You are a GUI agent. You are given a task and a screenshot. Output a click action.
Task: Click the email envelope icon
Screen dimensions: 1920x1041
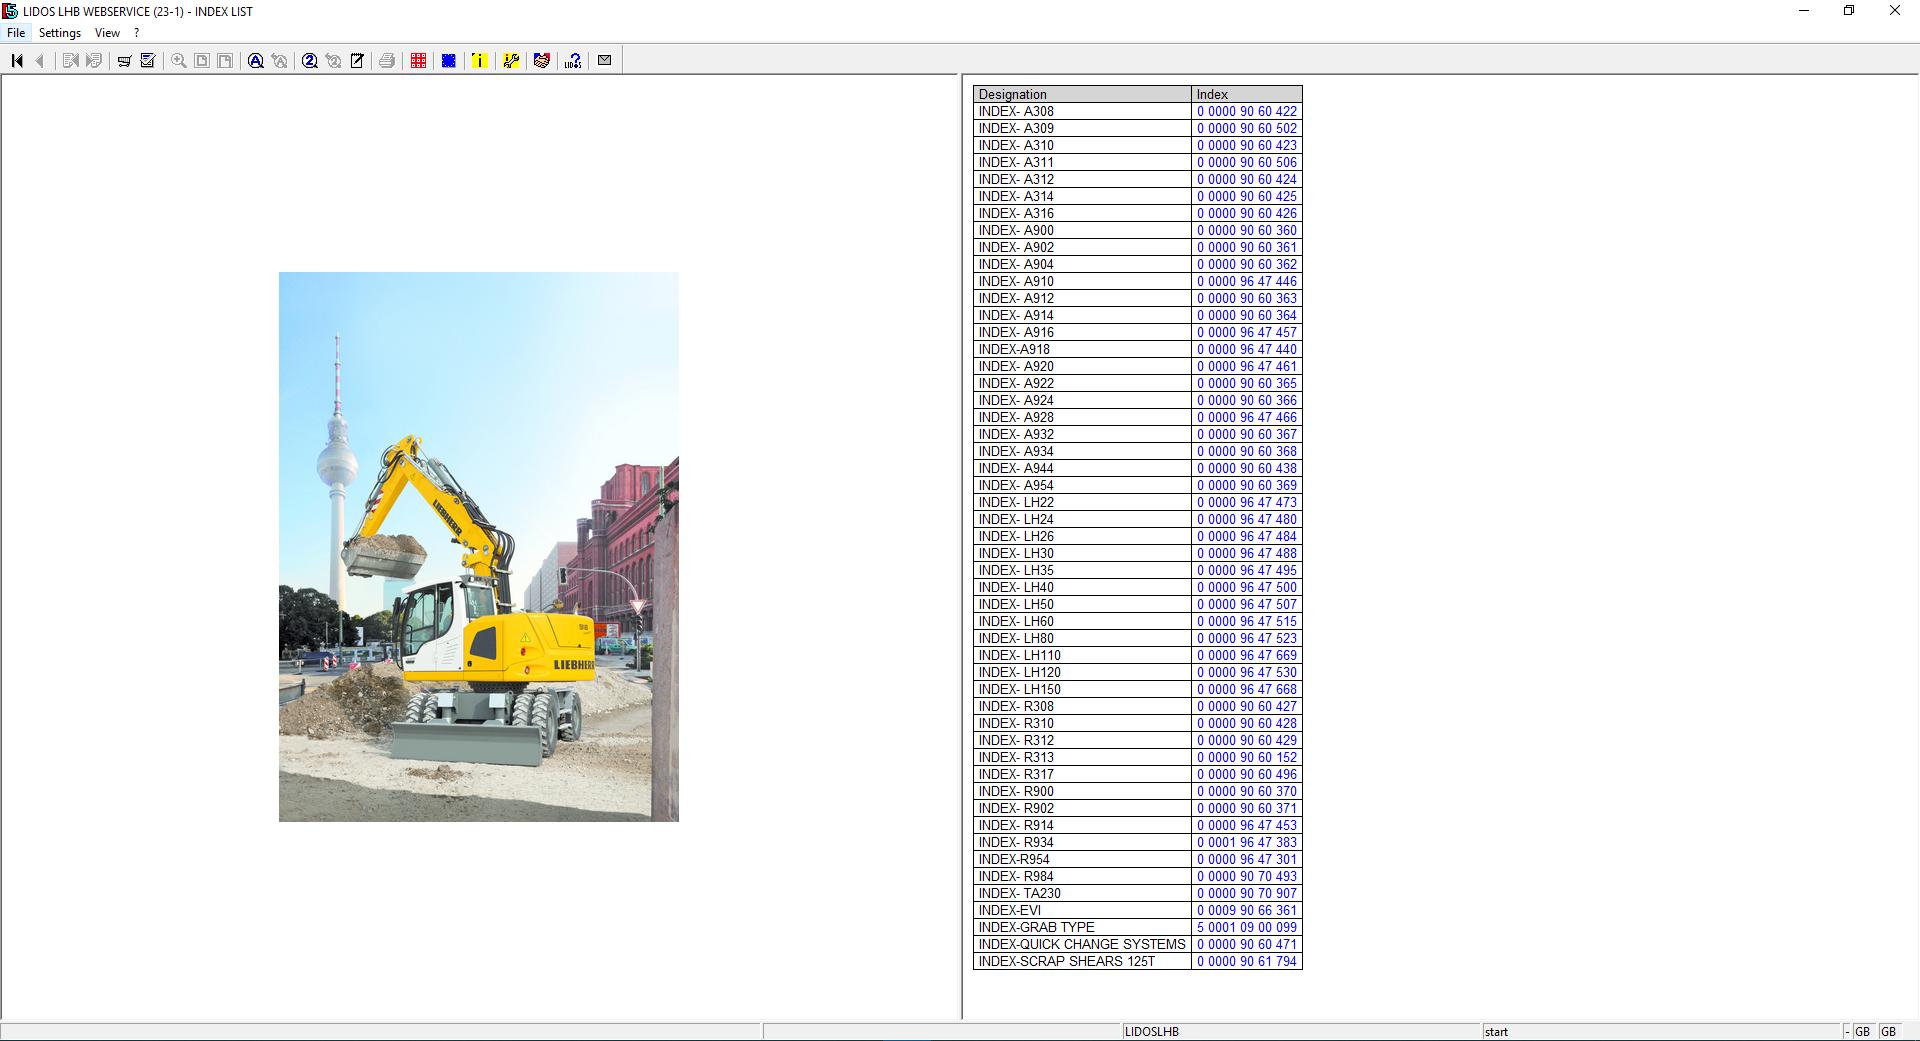coord(604,60)
